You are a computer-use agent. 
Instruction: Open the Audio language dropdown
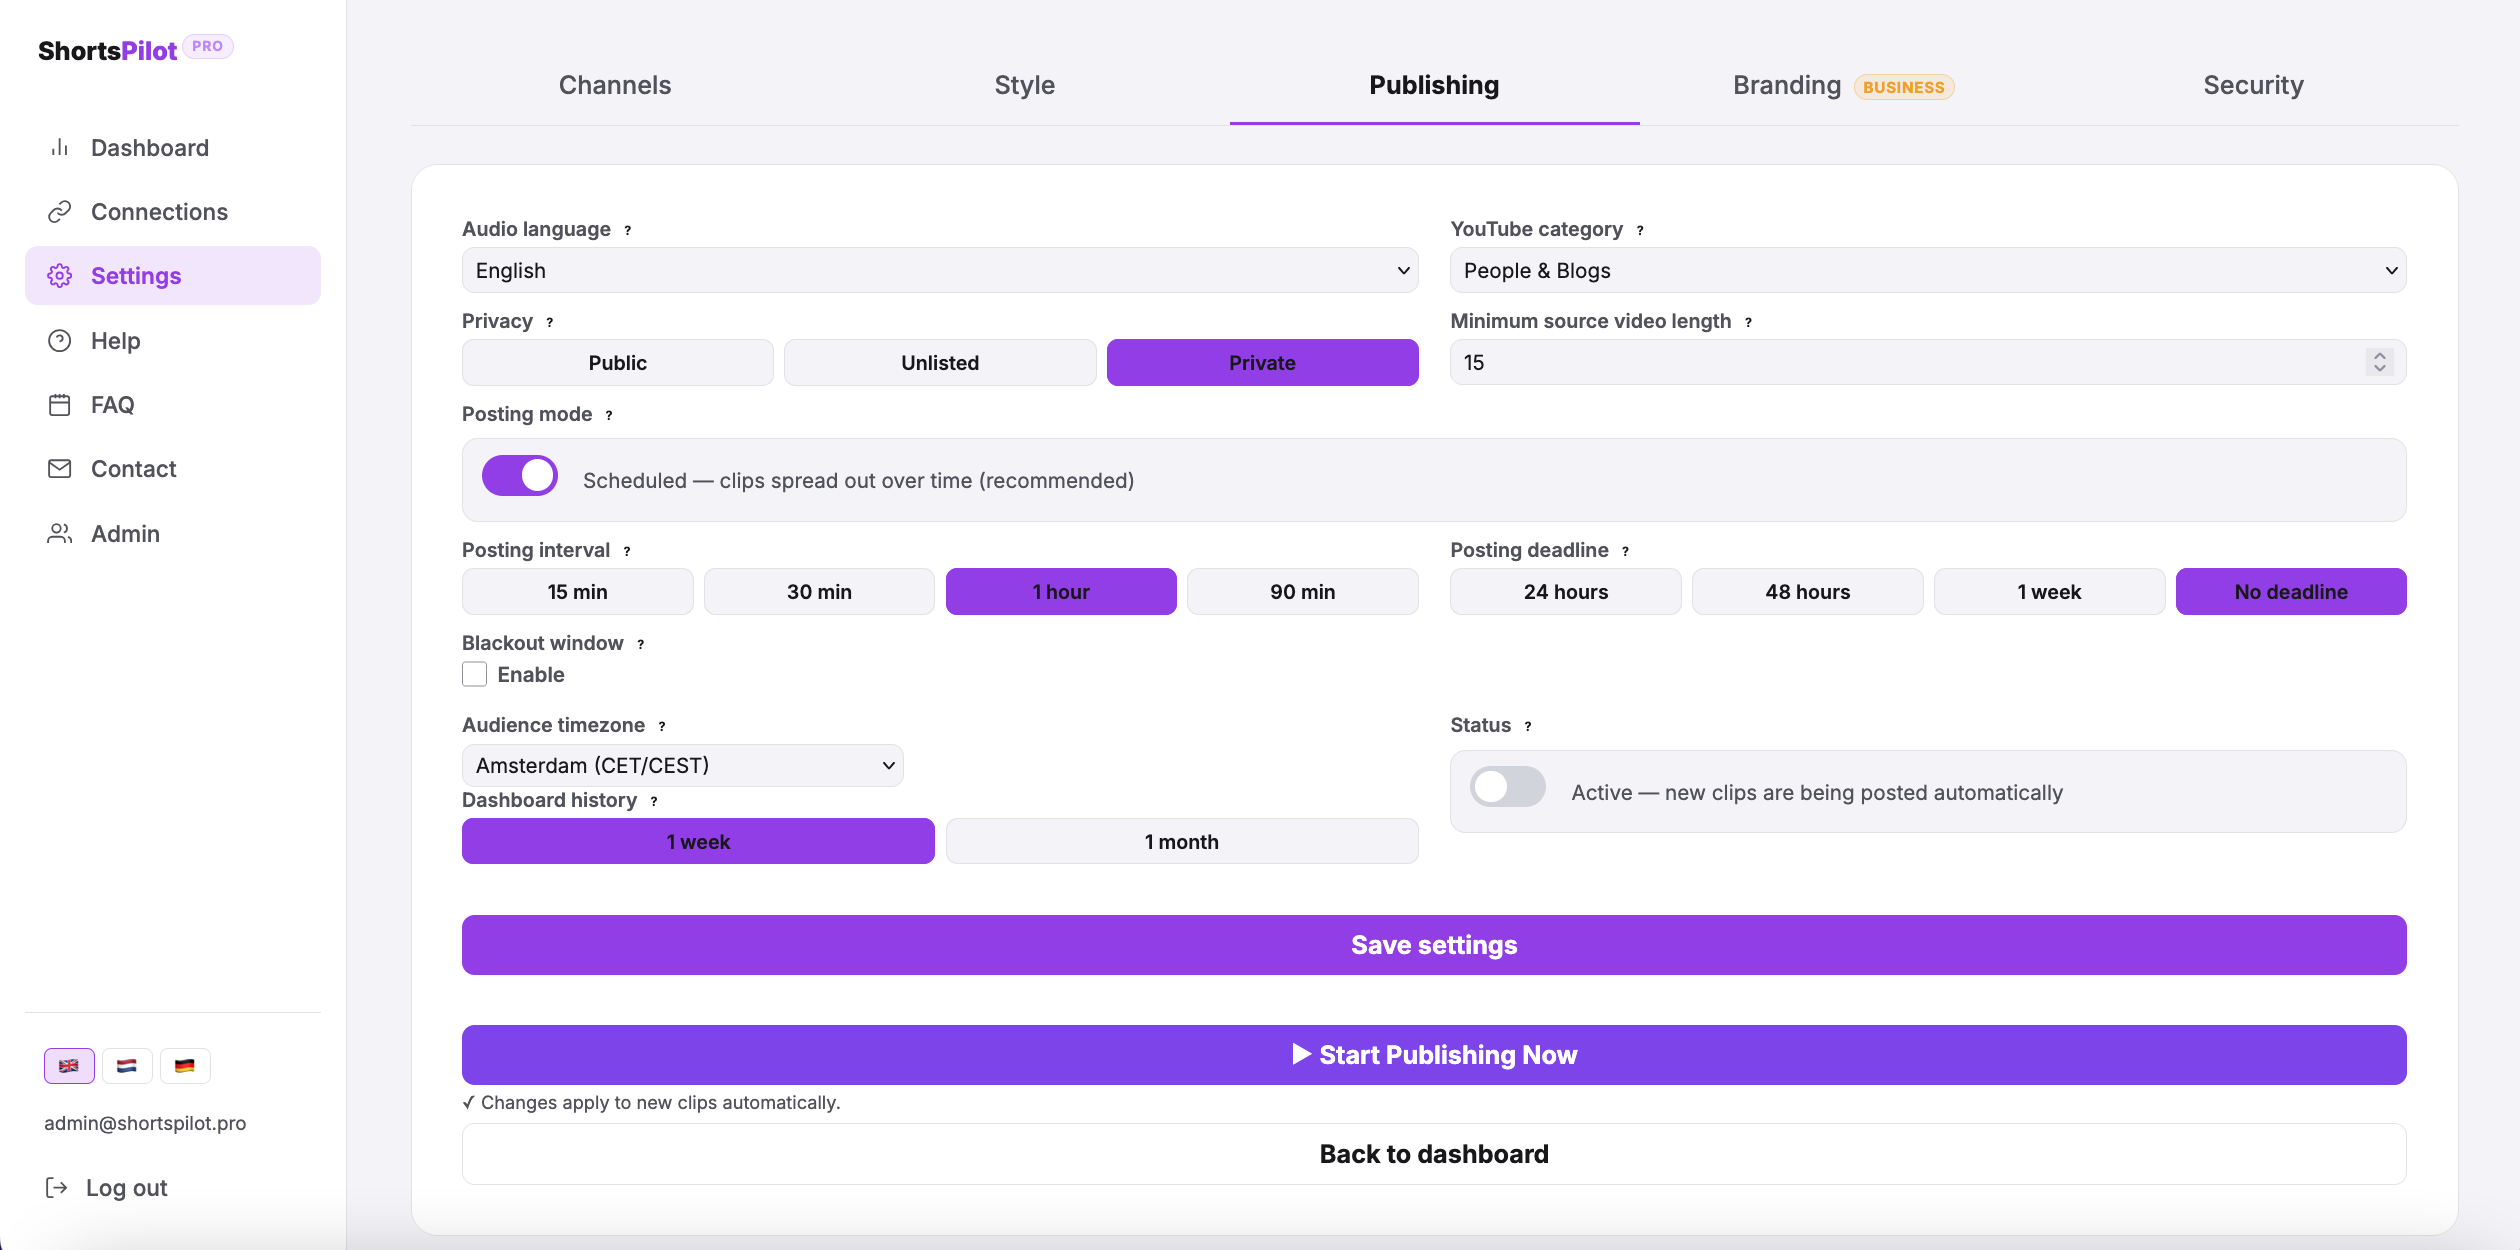(x=939, y=270)
